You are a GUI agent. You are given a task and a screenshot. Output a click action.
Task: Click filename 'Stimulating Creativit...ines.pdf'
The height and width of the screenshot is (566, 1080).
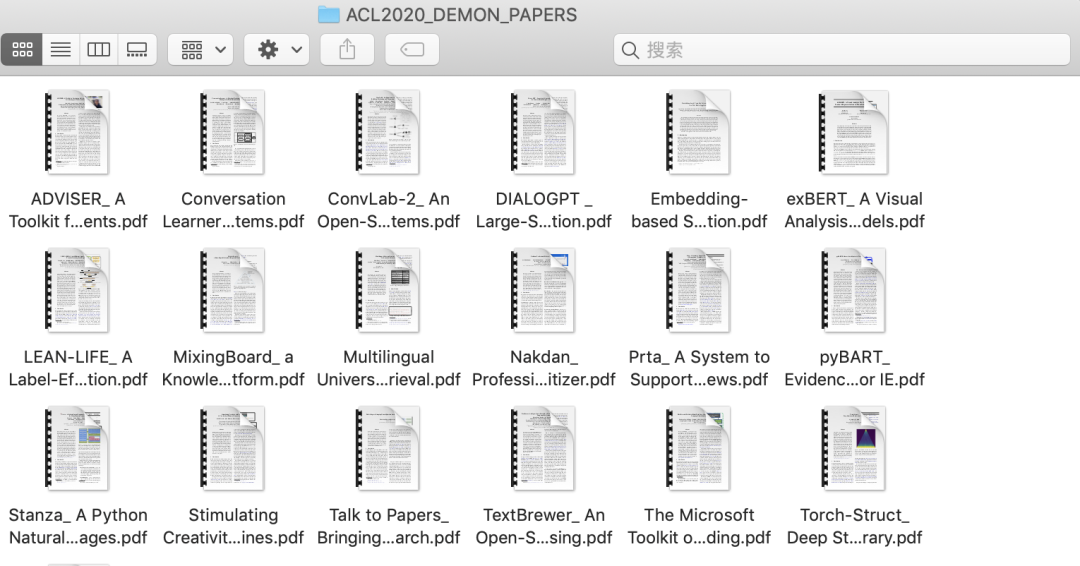(x=233, y=527)
